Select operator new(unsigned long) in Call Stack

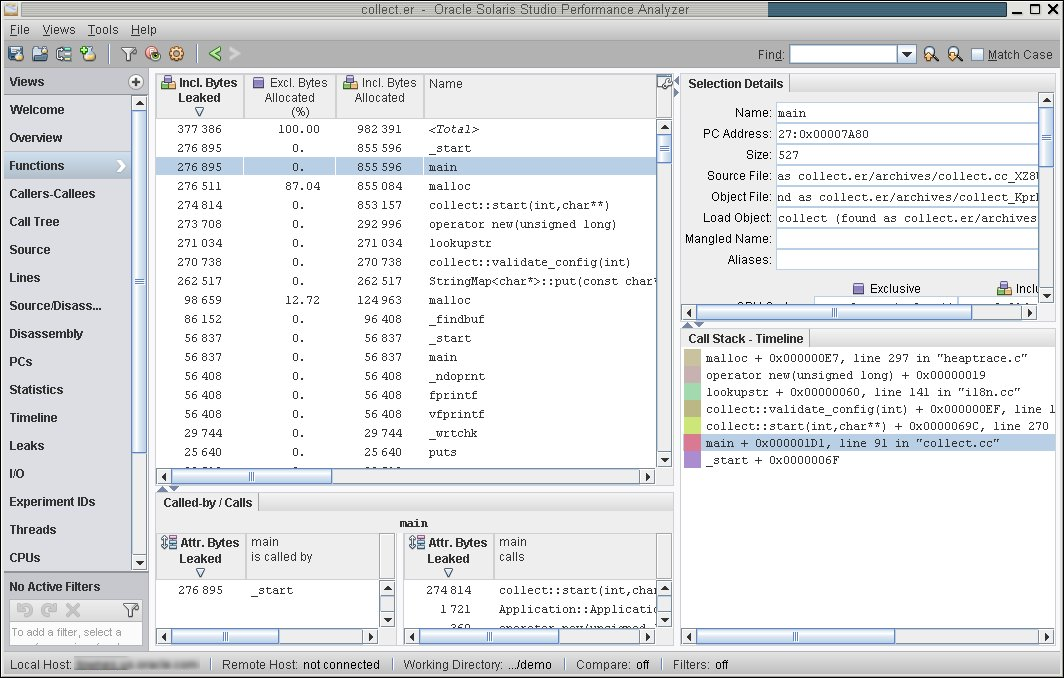(x=869, y=375)
